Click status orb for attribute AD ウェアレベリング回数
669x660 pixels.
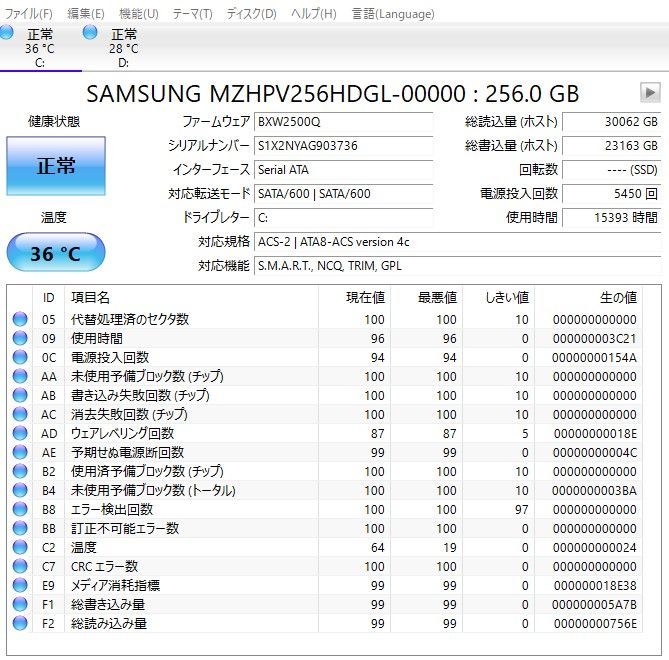[x=20, y=433]
